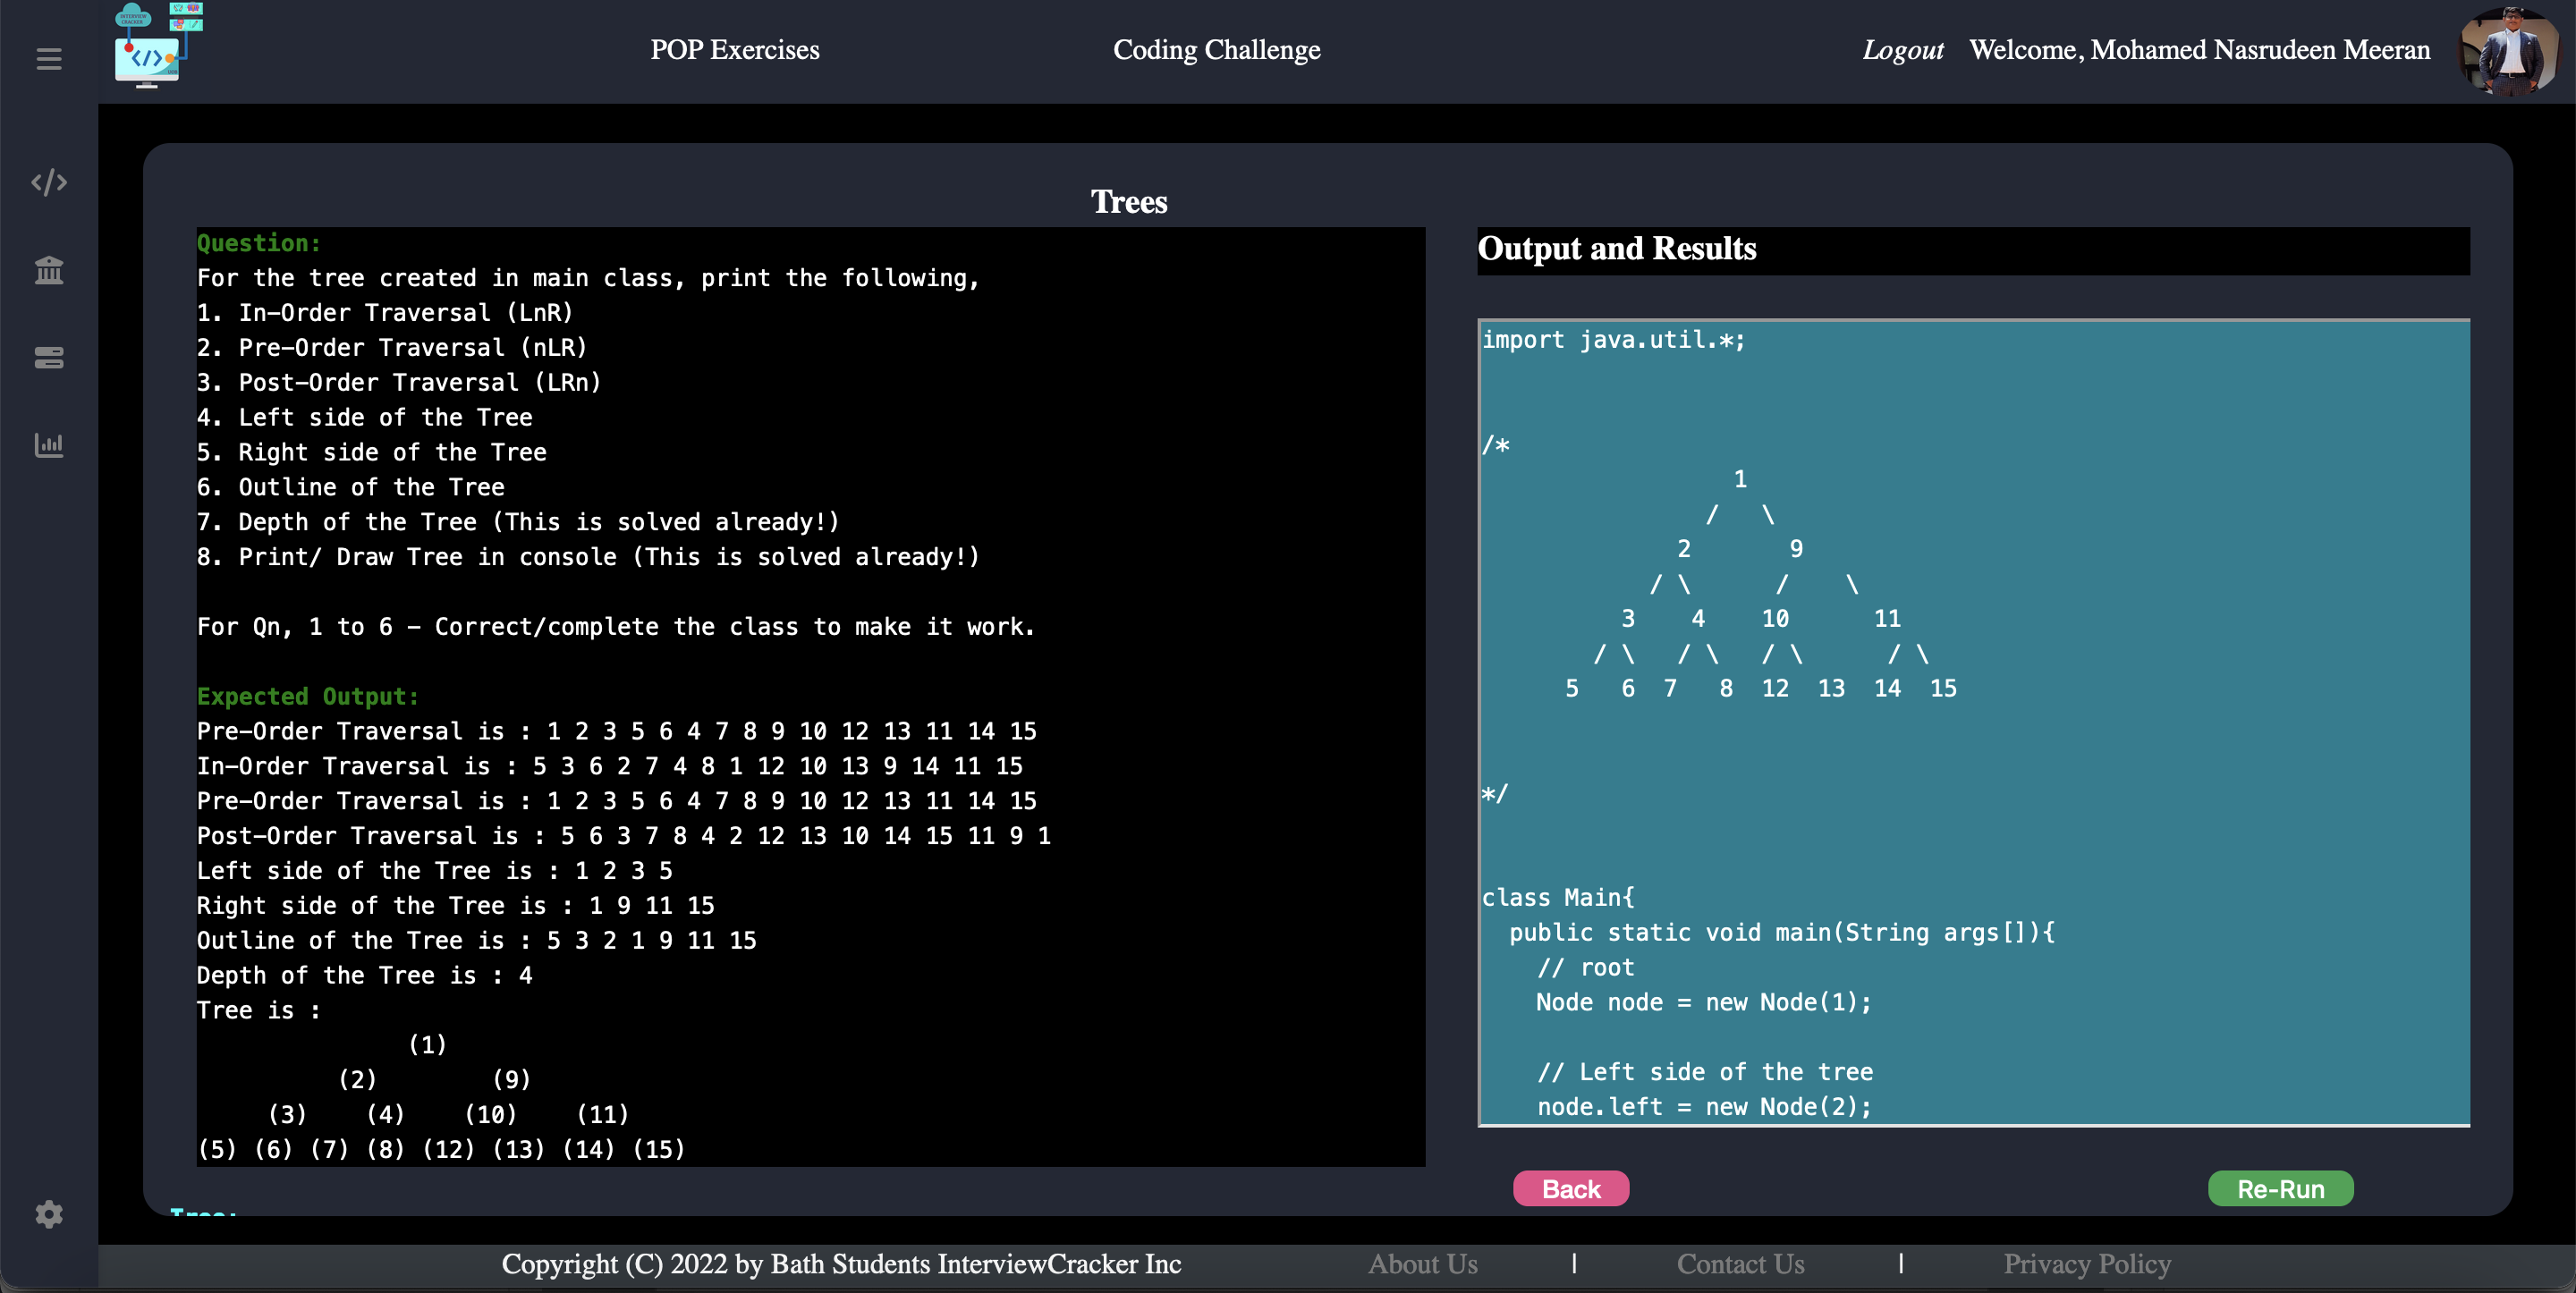Navigate to POP Exercises
2576x1293 pixels.
[735, 49]
